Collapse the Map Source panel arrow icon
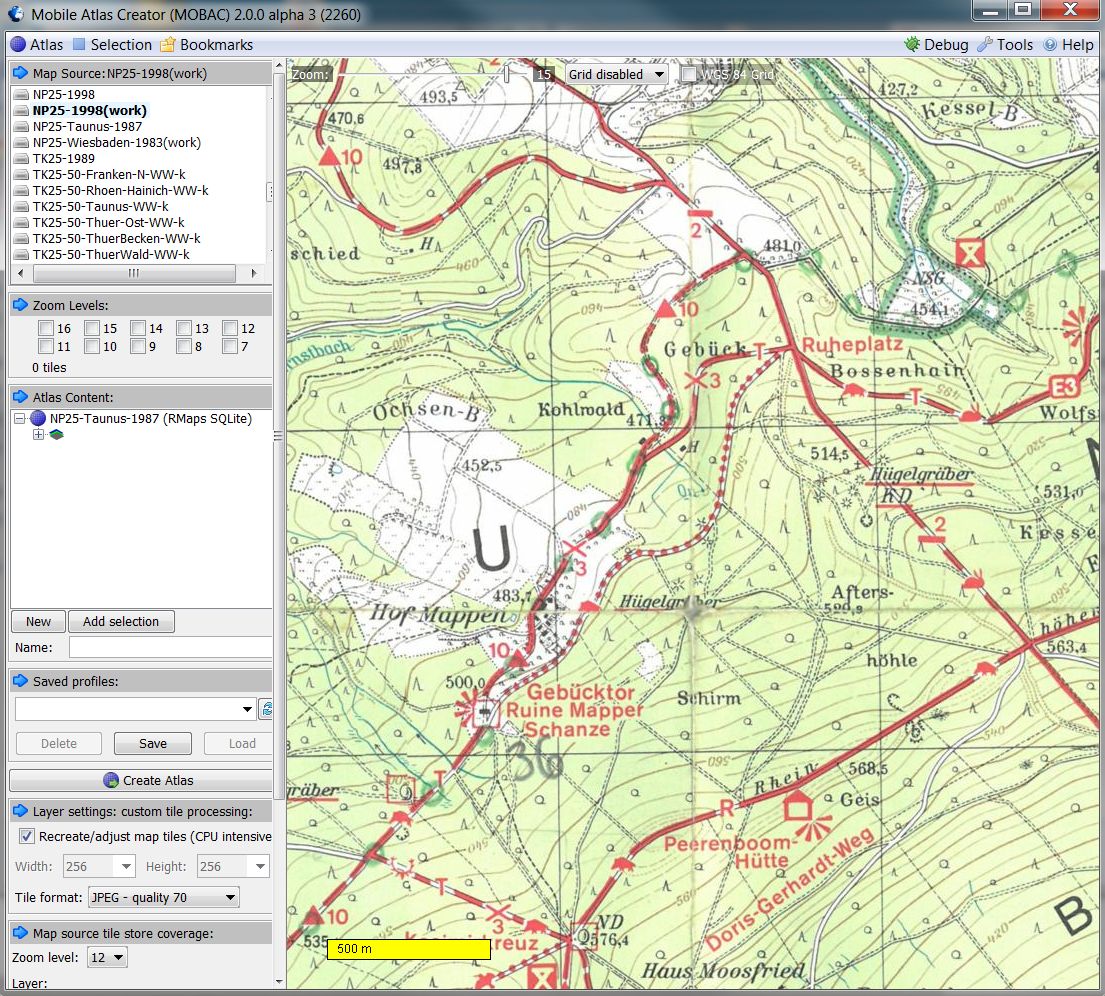 point(20,73)
